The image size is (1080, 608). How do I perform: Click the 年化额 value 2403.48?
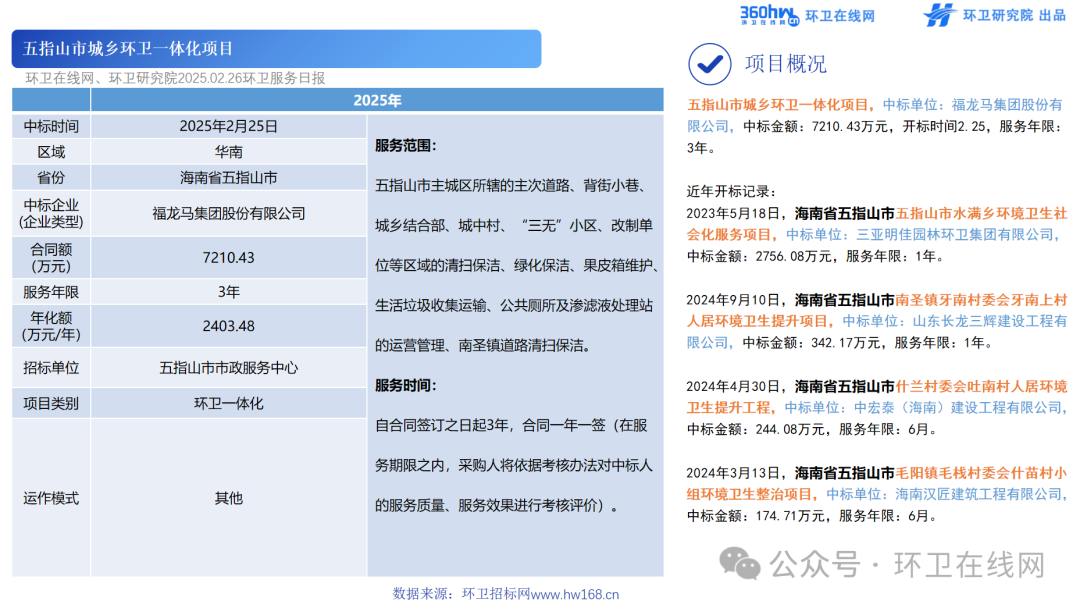point(229,326)
